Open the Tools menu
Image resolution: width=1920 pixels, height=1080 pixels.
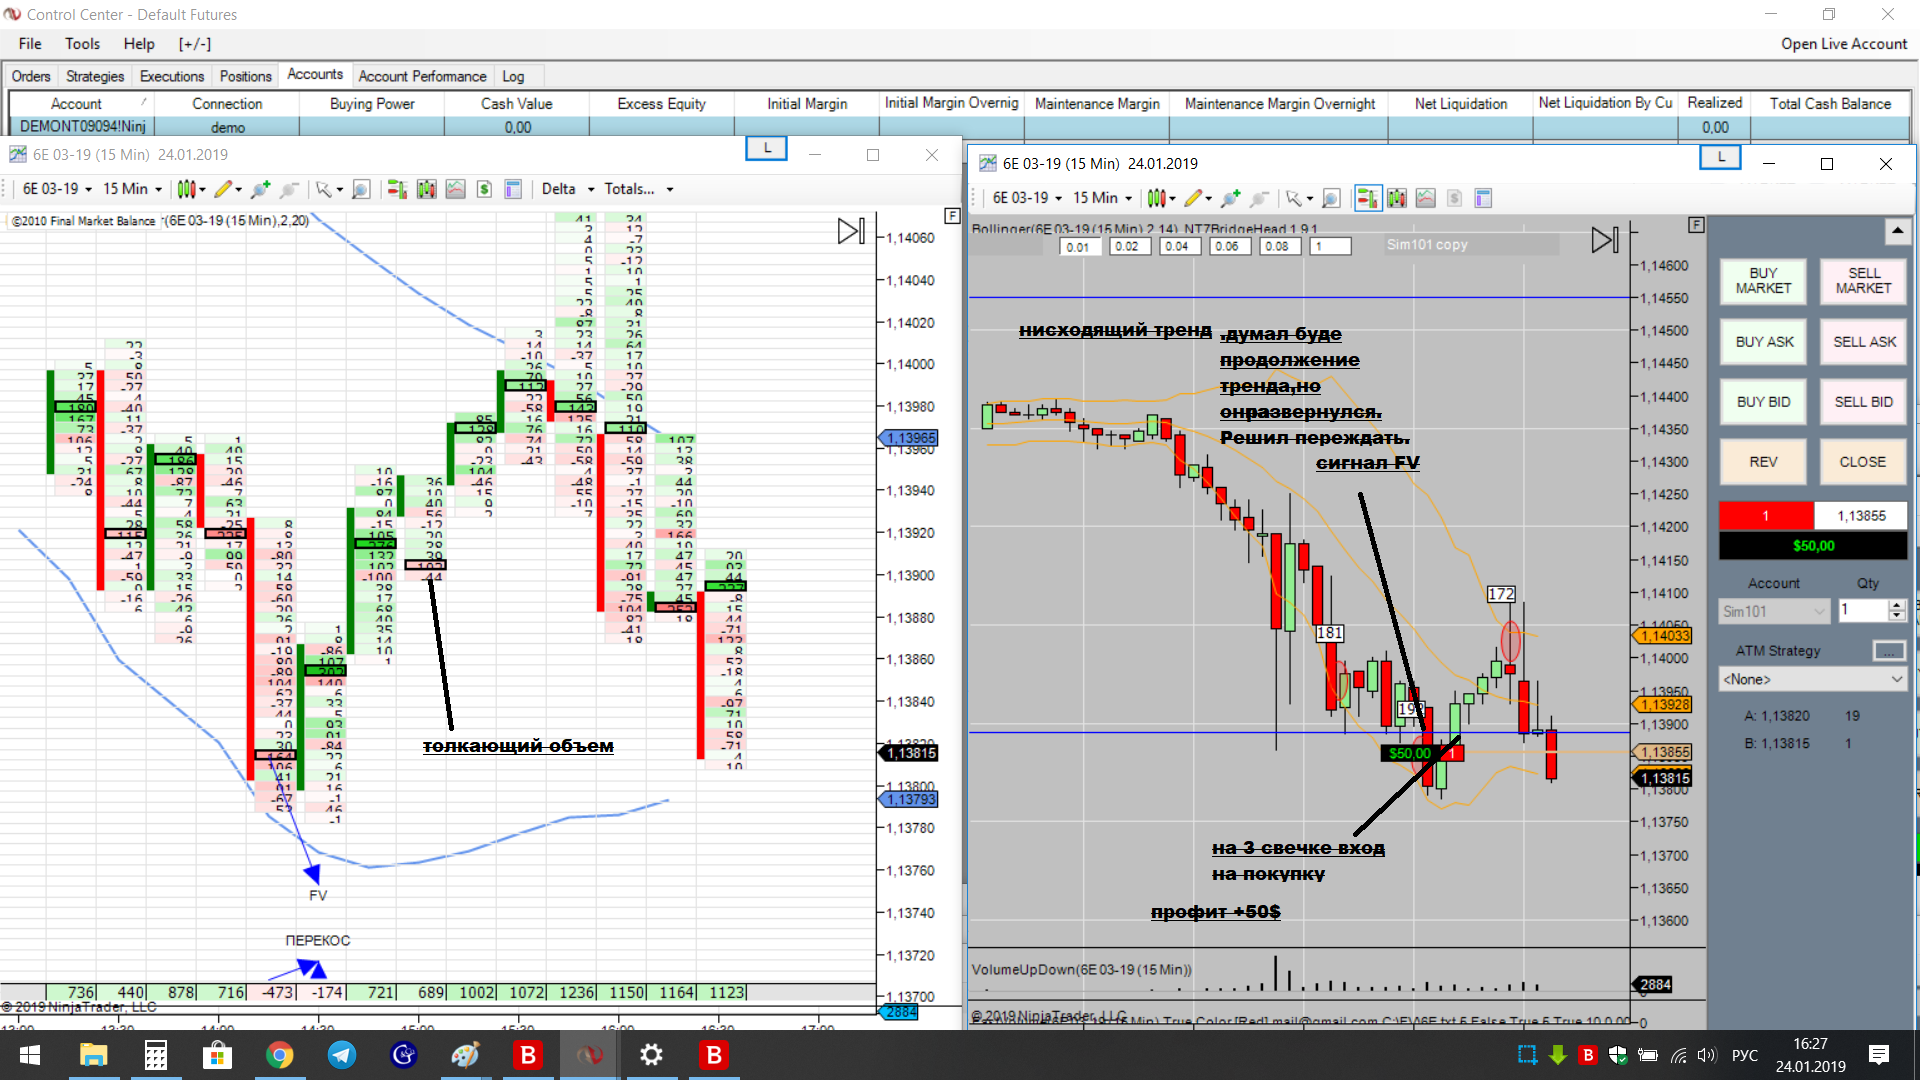pos(82,44)
